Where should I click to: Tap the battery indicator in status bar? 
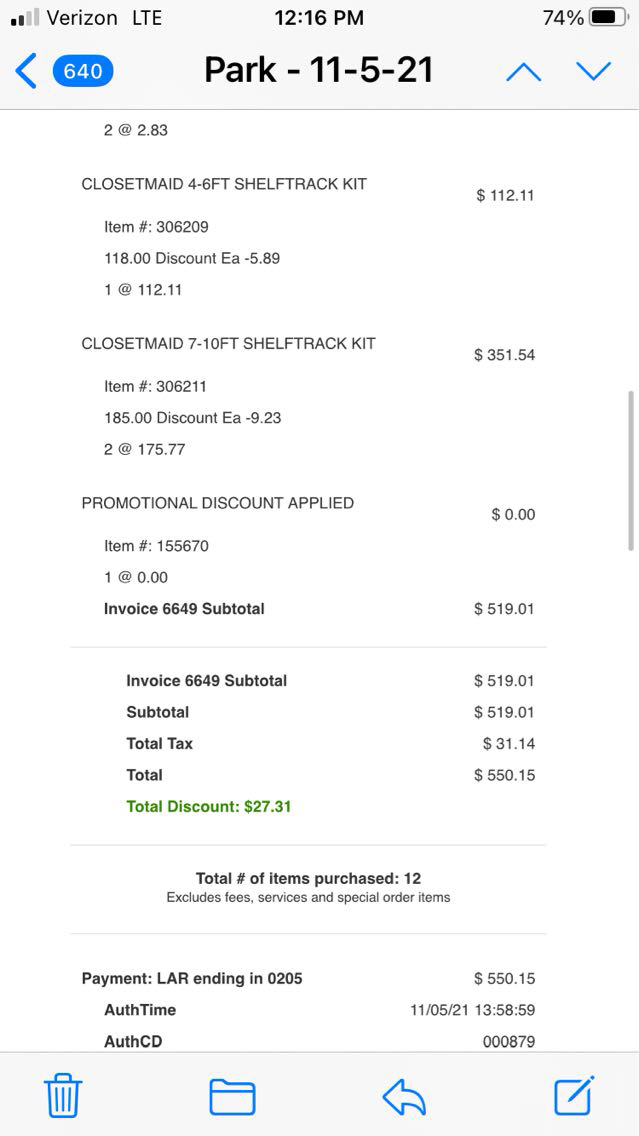point(609,18)
